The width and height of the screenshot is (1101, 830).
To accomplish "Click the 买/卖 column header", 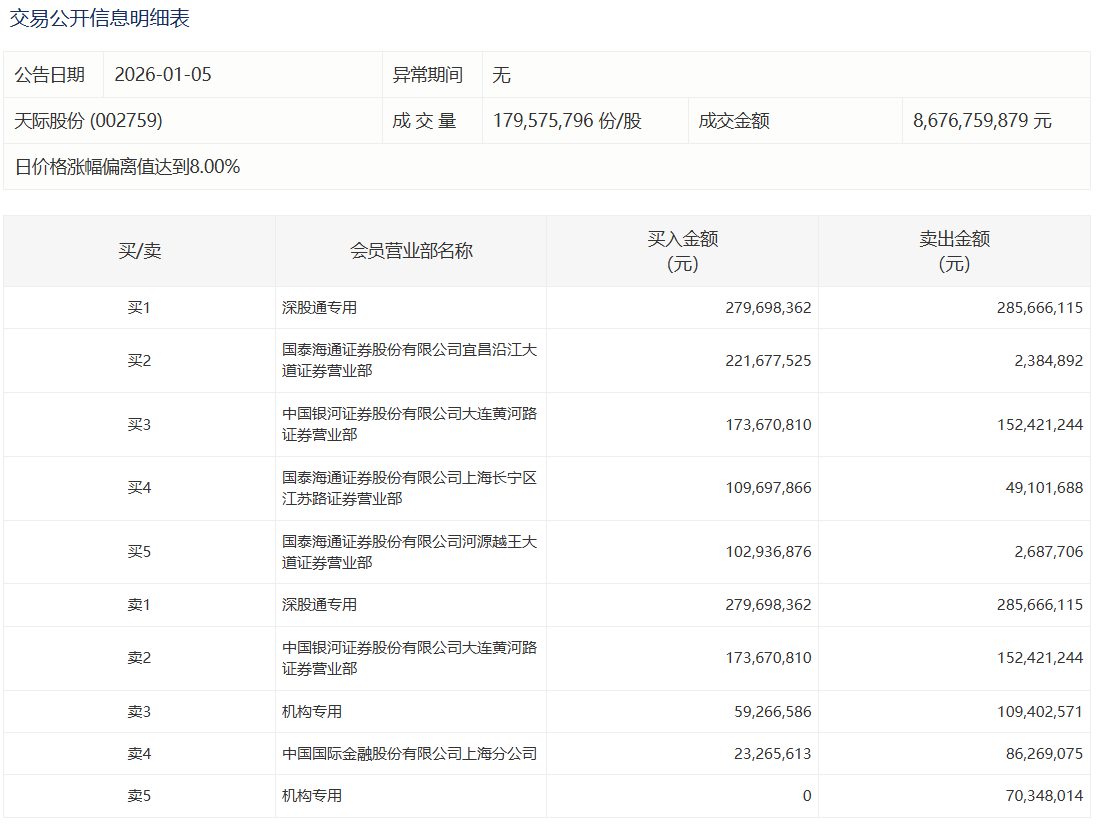I will [139, 251].
